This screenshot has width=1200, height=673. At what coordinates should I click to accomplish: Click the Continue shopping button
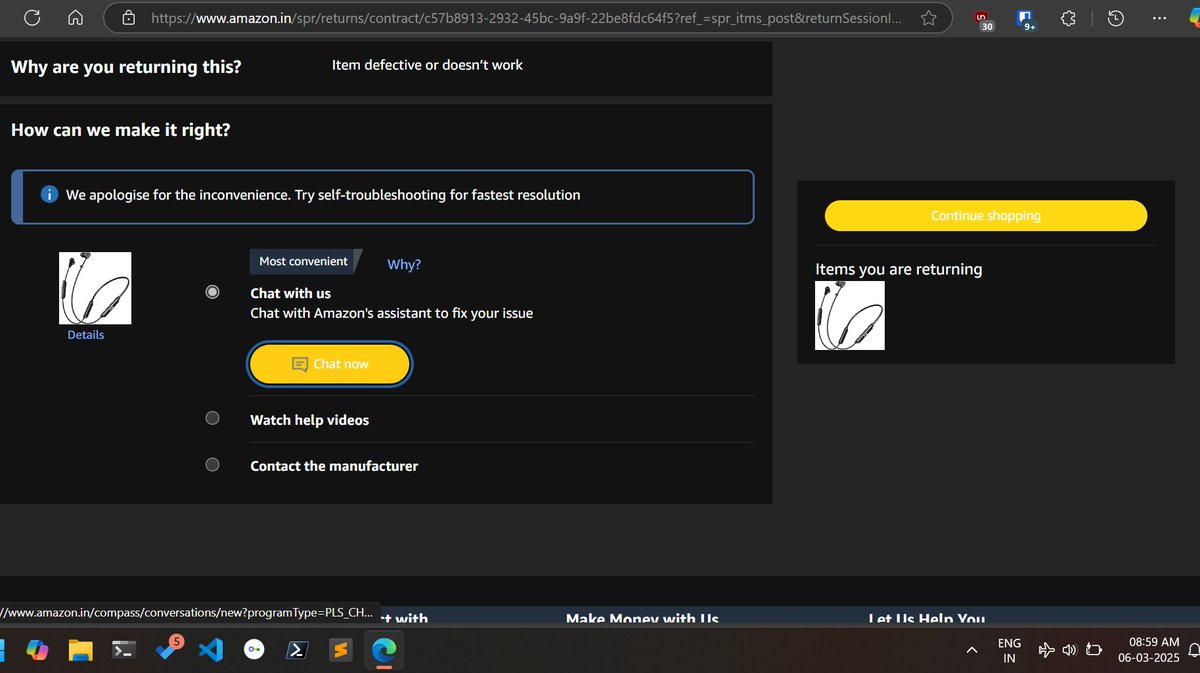point(986,215)
